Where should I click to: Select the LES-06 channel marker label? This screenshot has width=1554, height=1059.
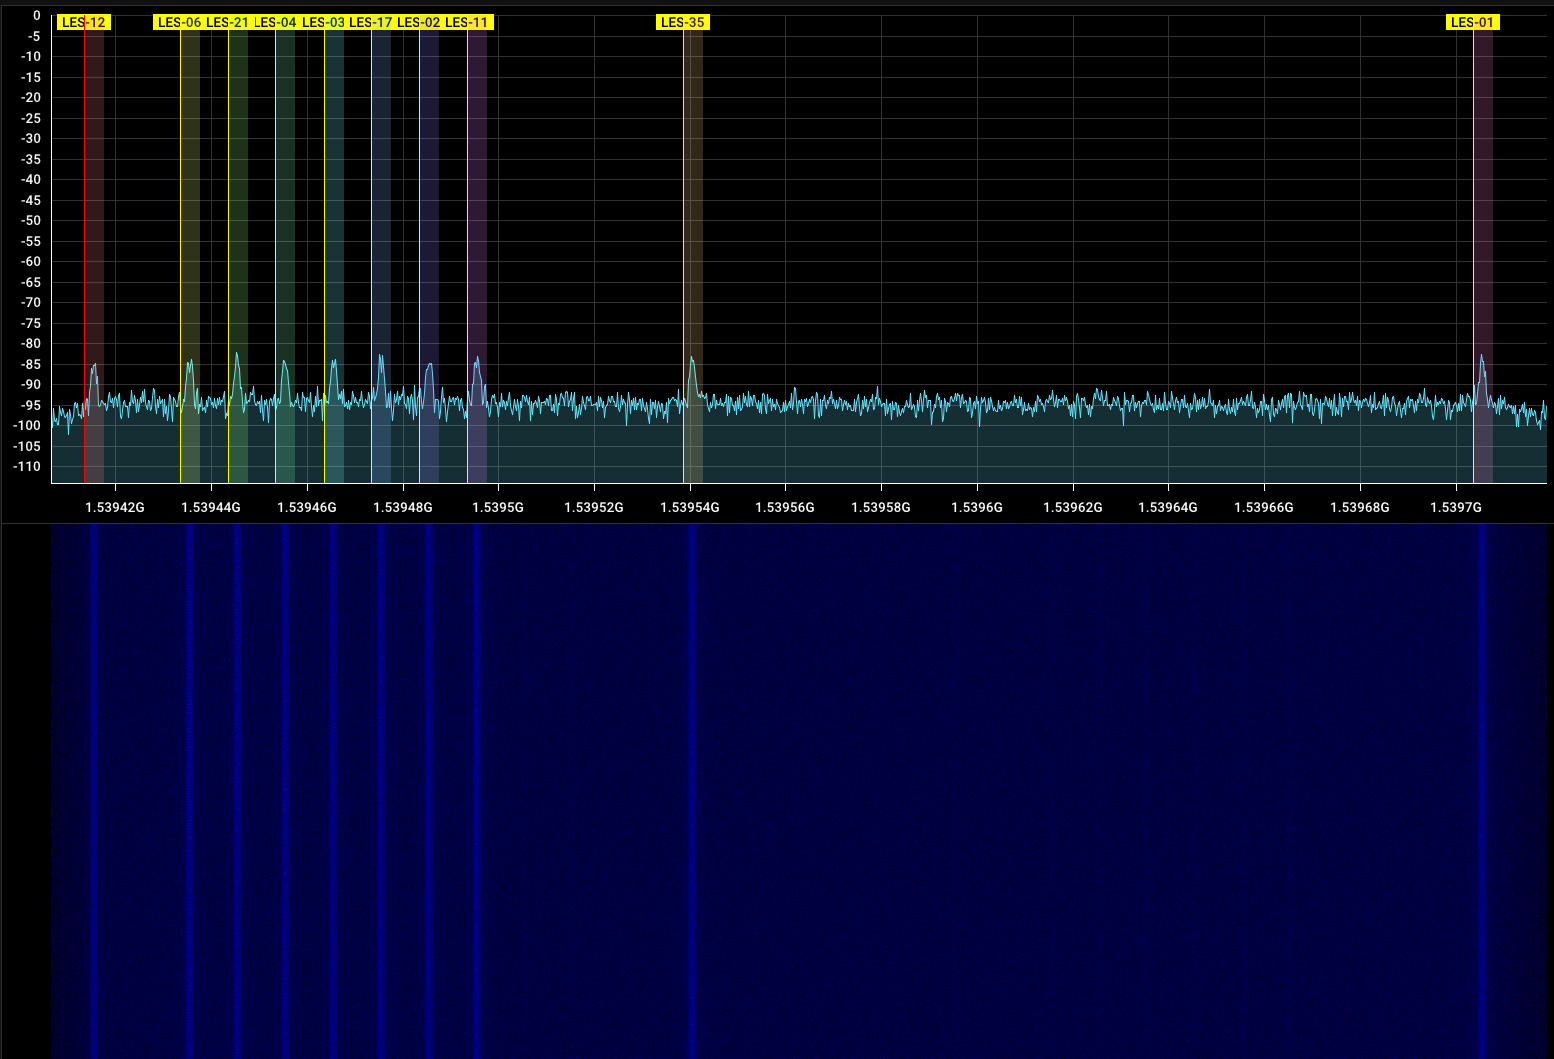click(x=179, y=22)
